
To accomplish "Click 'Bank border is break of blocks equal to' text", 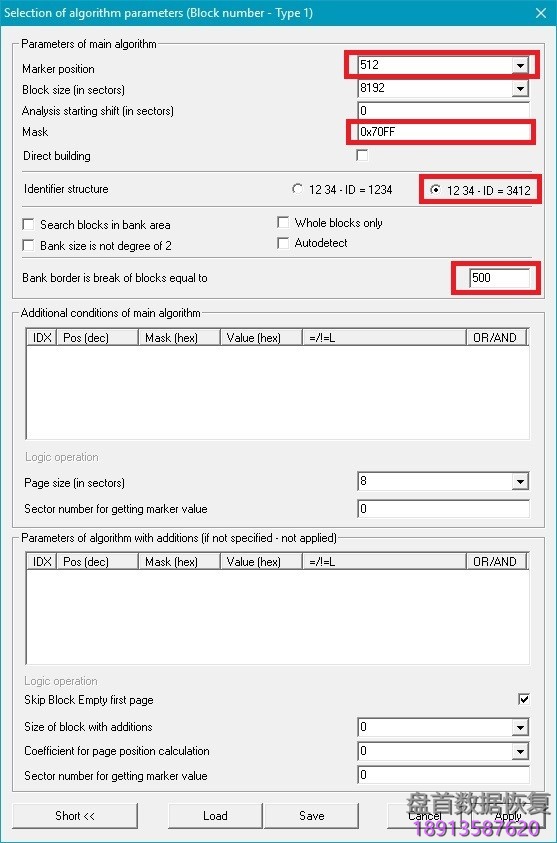I will tap(115, 278).
